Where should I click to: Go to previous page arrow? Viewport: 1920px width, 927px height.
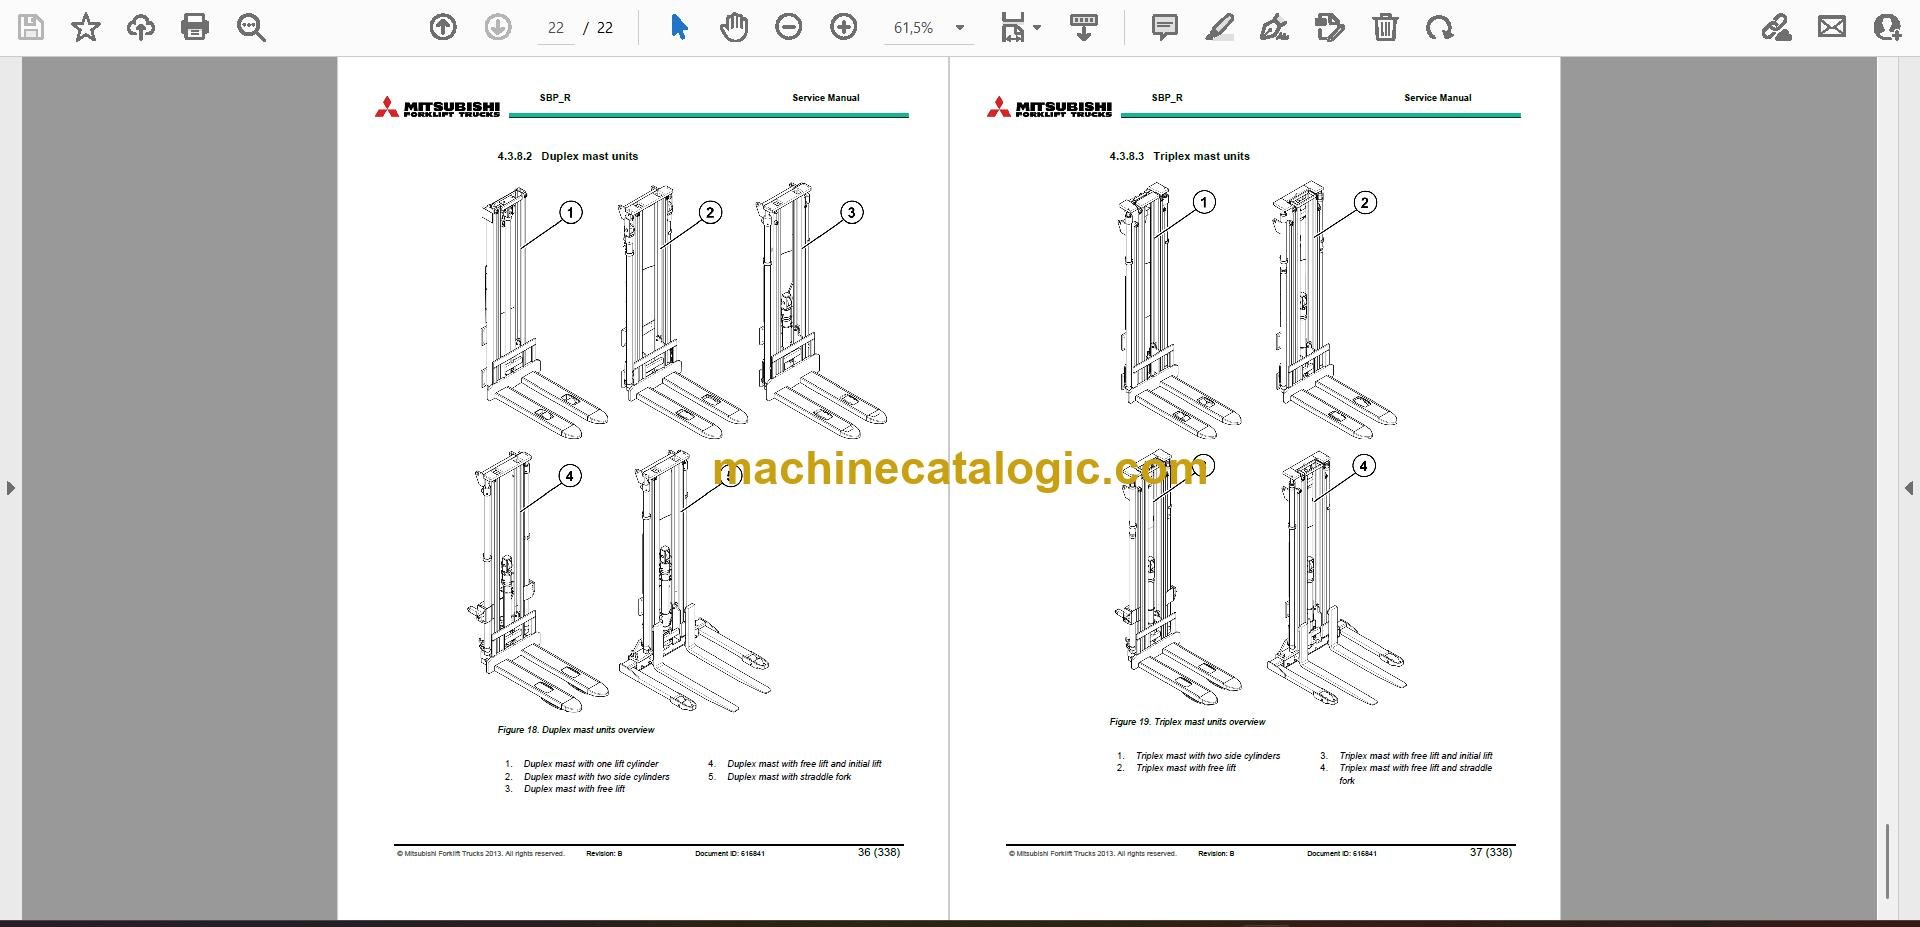[x=442, y=27]
